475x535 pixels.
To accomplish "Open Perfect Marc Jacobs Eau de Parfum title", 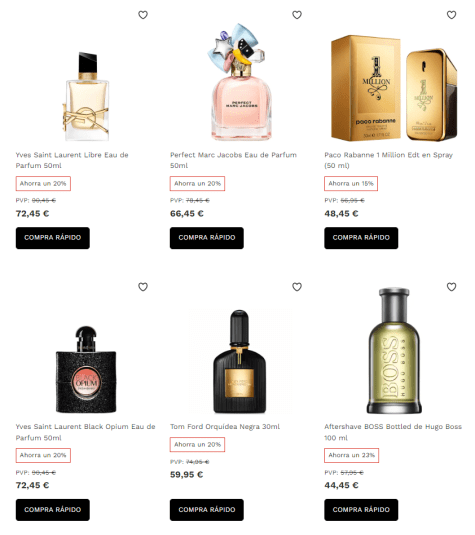I will click(233, 160).
